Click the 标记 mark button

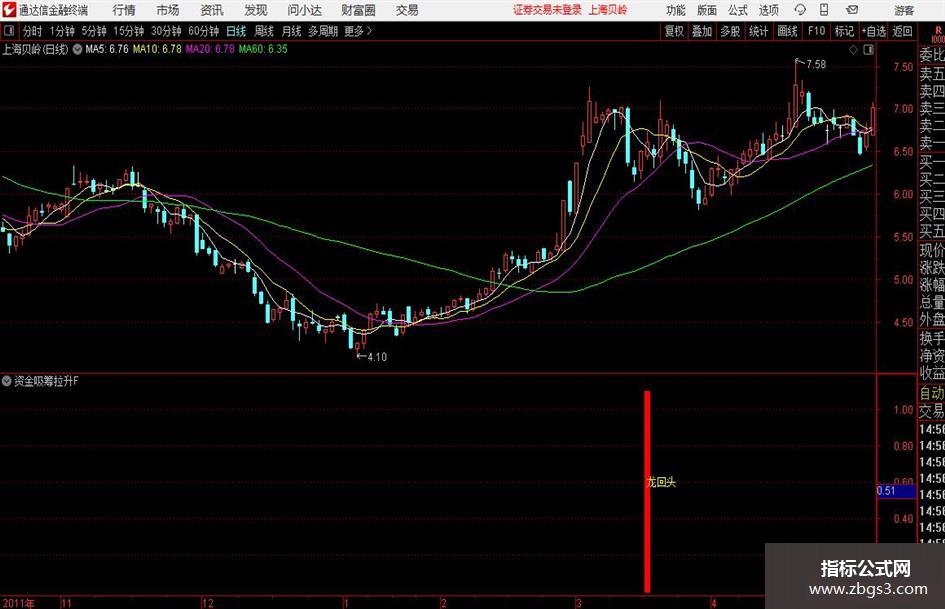(x=844, y=31)
